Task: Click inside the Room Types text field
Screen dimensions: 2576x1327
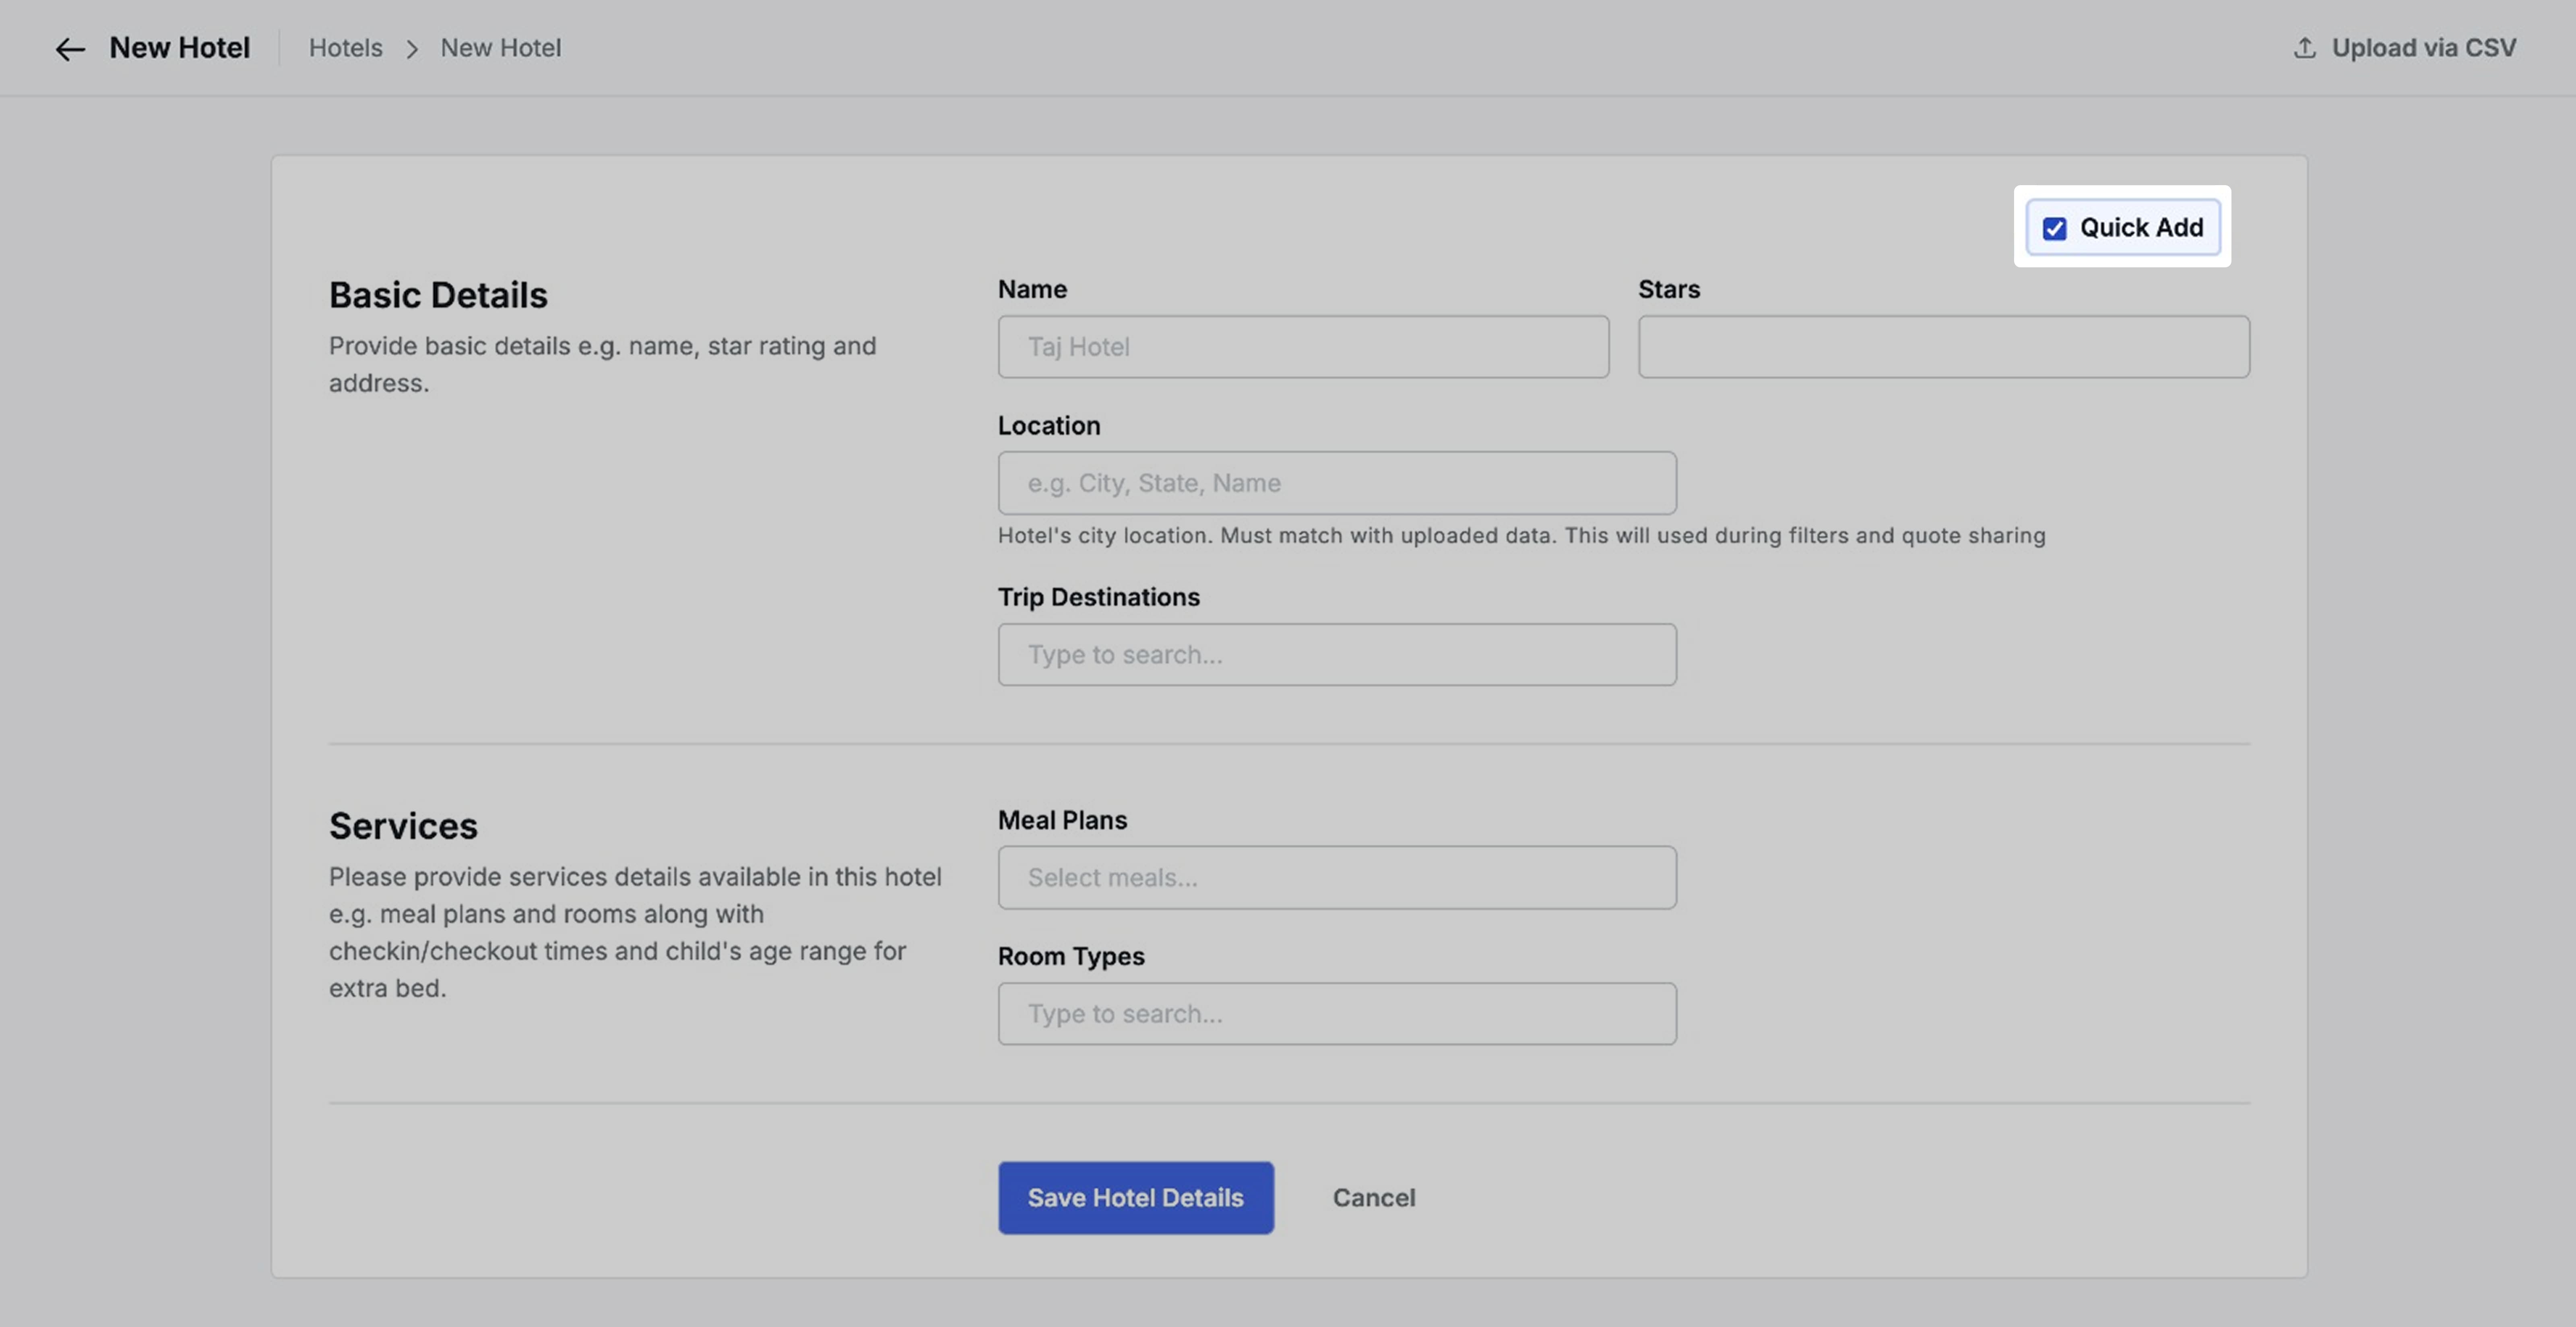Action: (1337, 1013)
